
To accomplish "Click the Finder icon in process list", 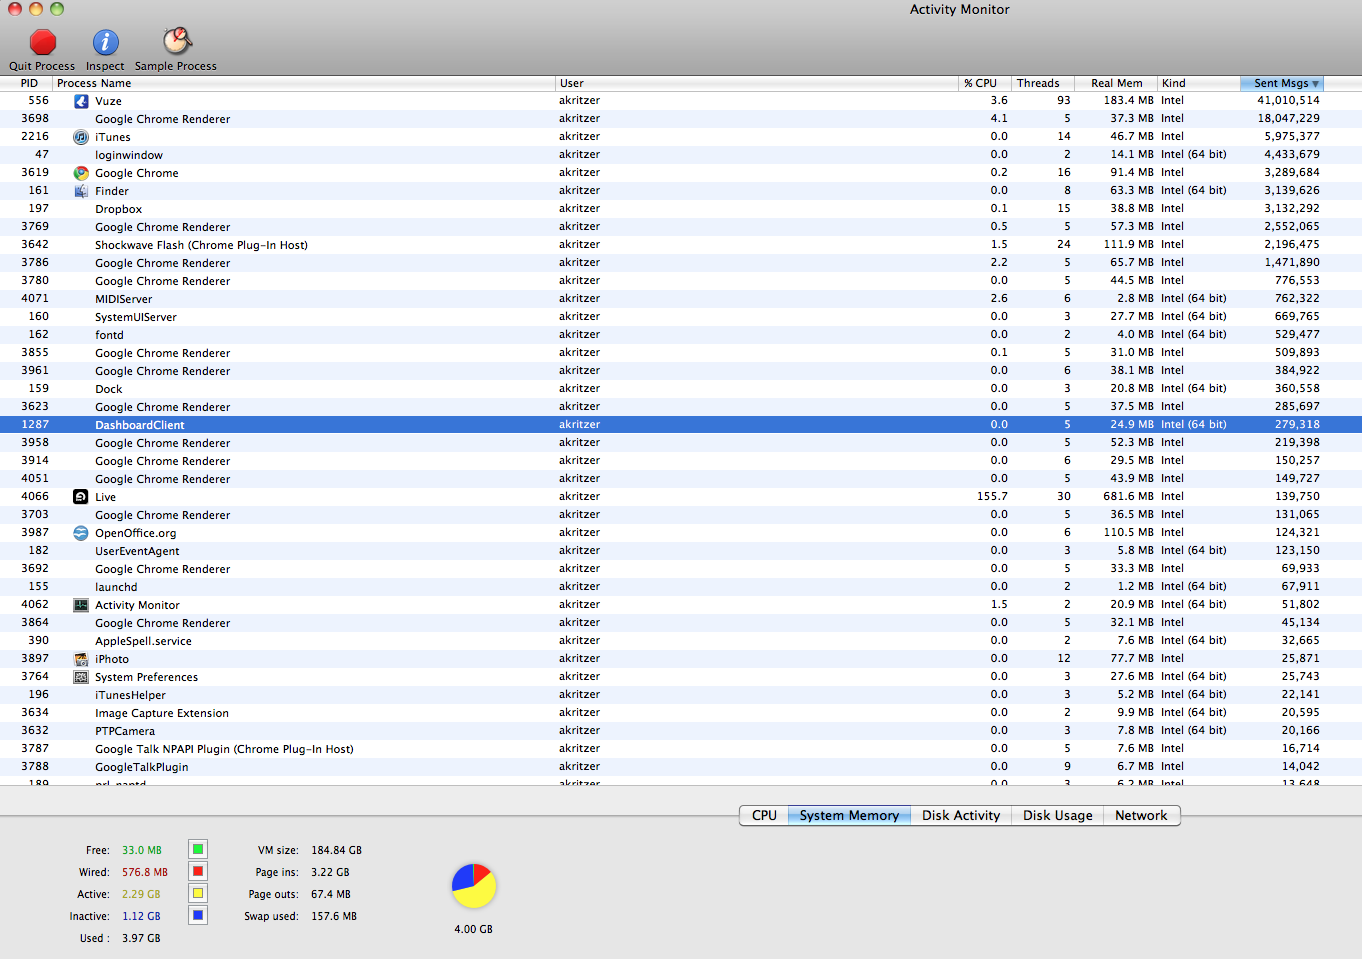I will tap(81, 191).
